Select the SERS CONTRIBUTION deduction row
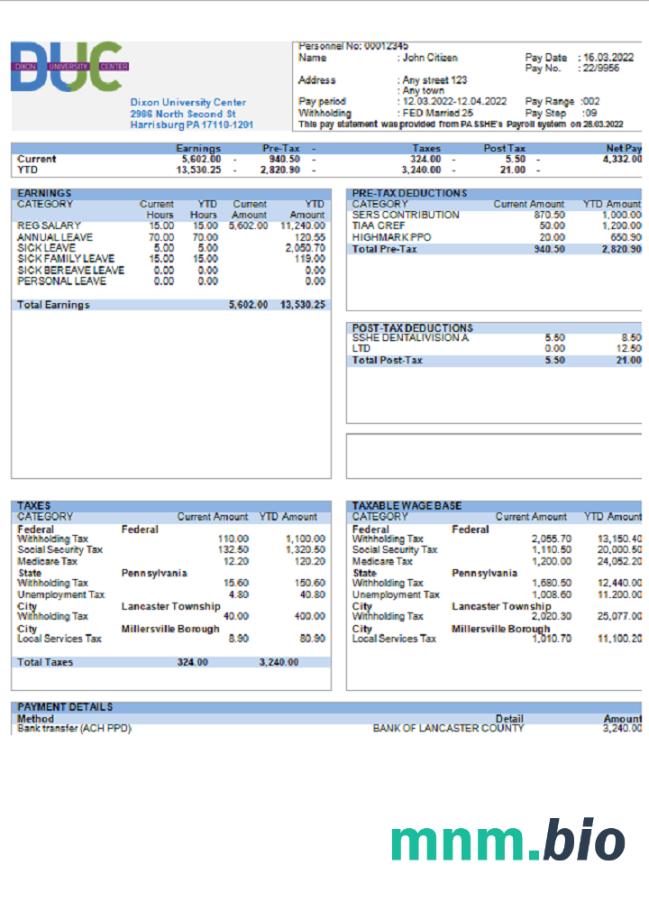The height and width of the screenshot is (902, 649). [406, 215]
